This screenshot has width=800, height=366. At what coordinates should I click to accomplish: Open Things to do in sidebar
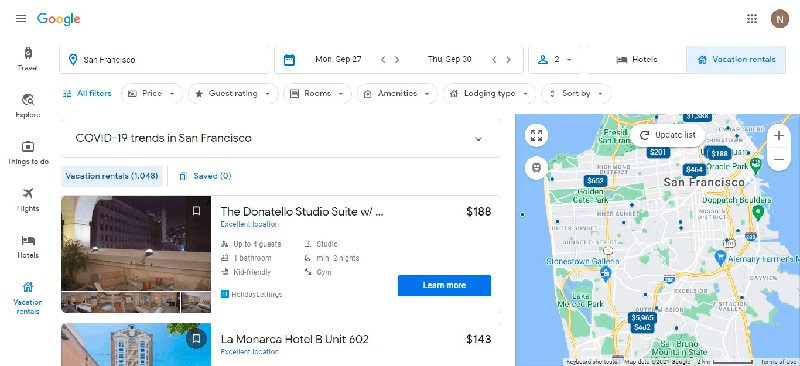pyautogui.click(x=28, y=153)
